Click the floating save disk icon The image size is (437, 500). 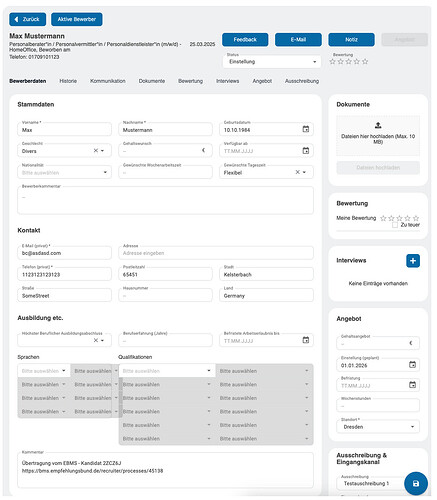point(416,483)
